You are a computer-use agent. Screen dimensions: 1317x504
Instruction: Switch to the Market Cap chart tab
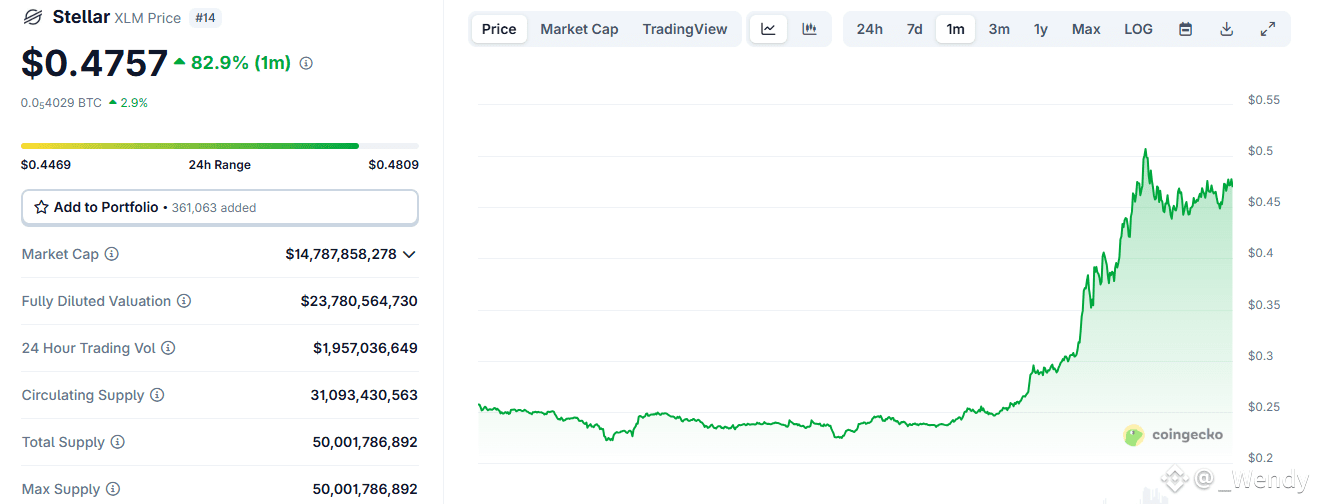click(x=579, y=29)
